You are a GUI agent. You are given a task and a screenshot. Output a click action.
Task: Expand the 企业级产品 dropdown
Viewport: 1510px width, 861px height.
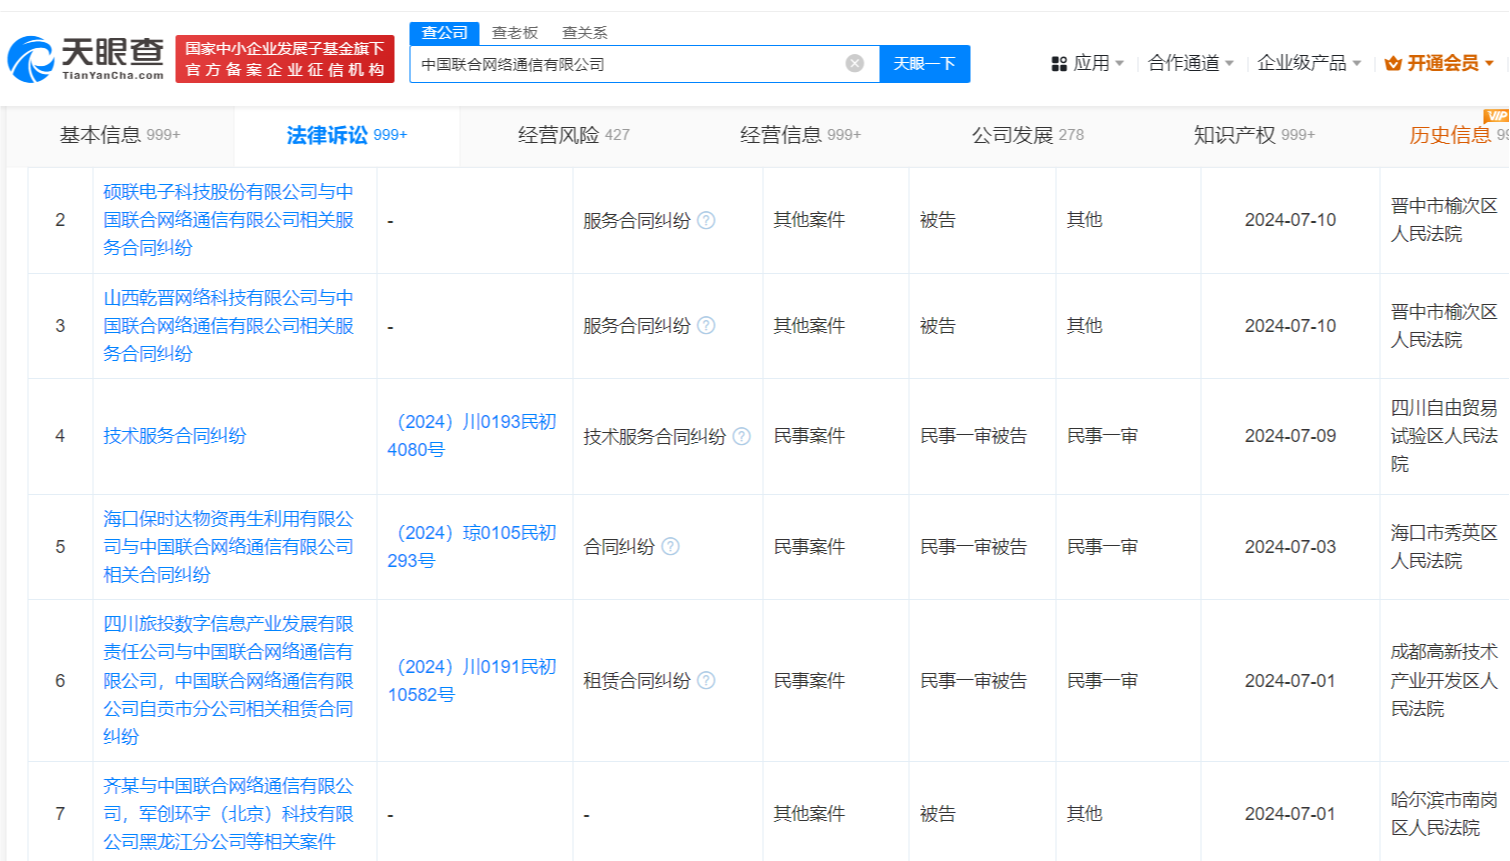pyautogui.click(x=1309, y=63)
